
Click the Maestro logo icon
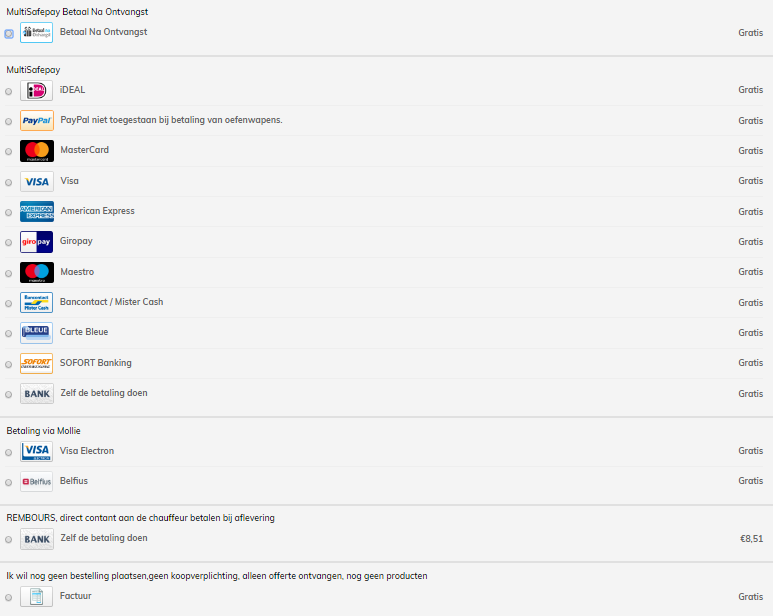[36, 272]
